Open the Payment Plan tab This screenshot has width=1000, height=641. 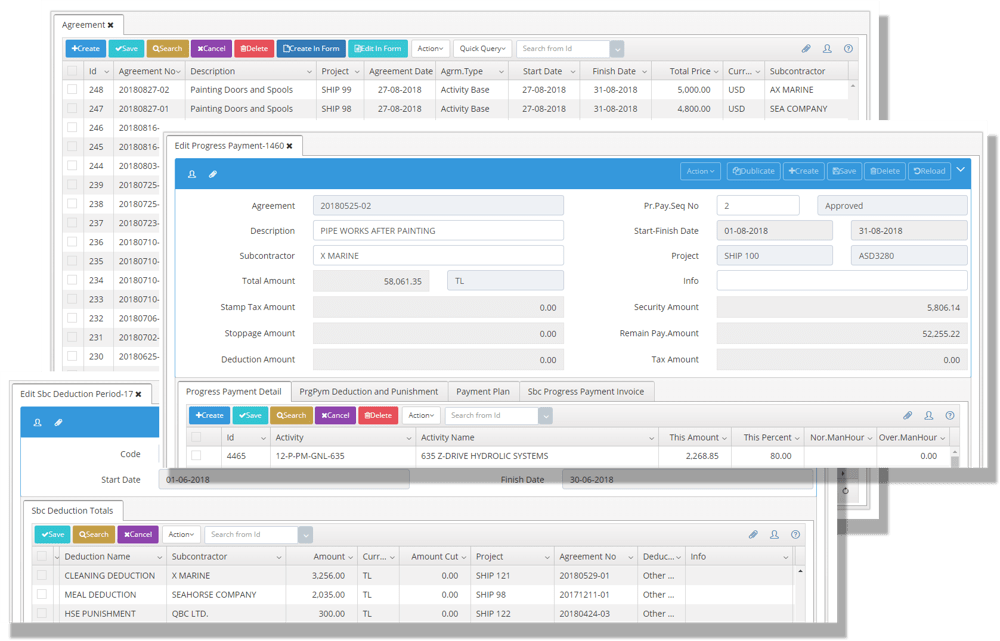point(483,391)
